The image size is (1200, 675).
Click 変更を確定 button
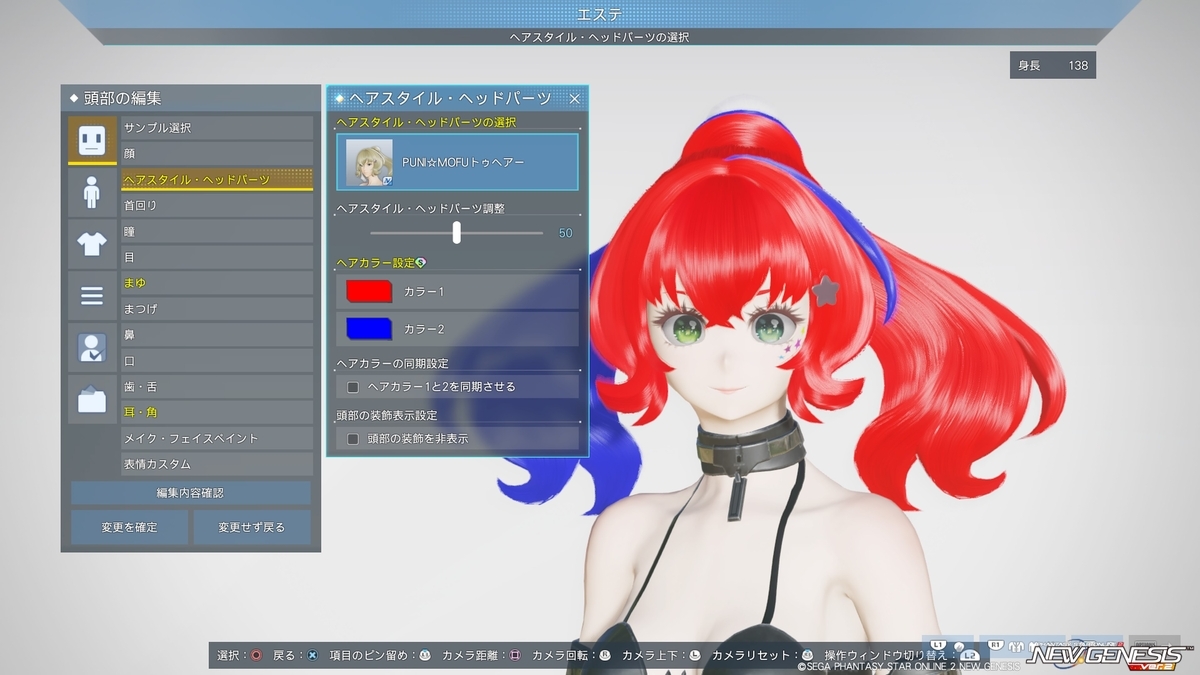129,527
